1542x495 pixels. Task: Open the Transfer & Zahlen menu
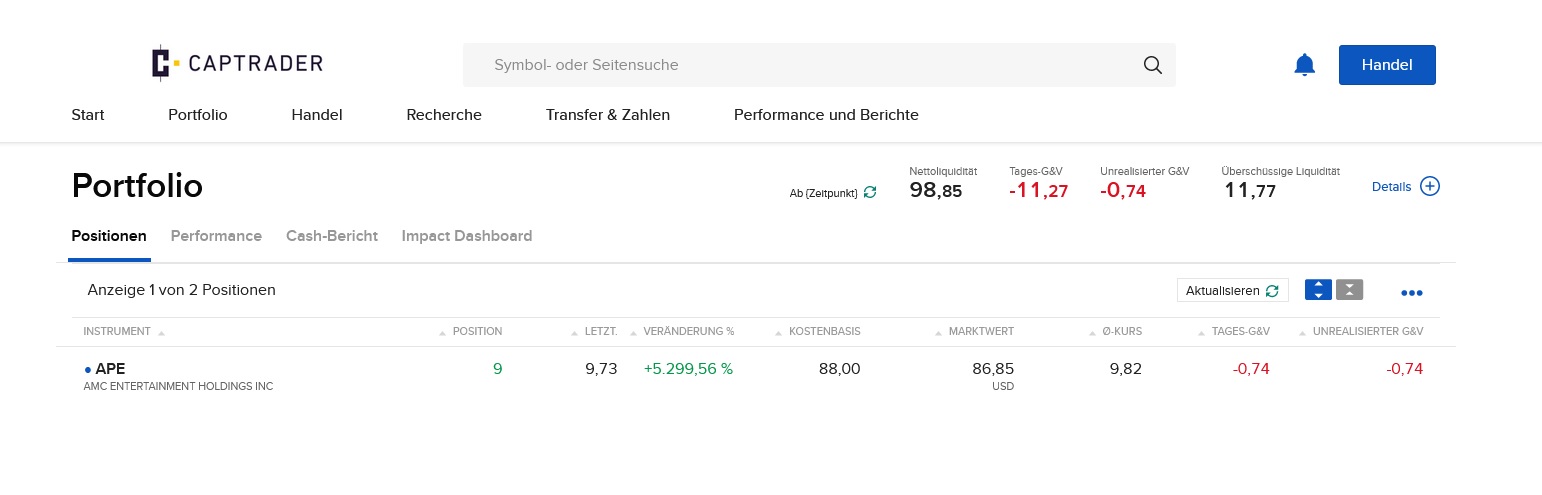(x=608, y=115)
